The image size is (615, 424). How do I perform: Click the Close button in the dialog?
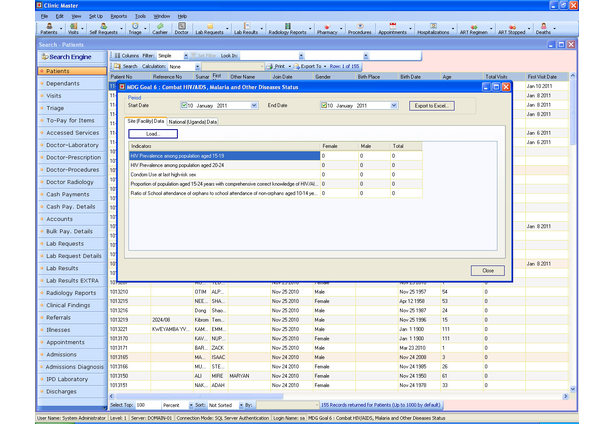(488, 271)
